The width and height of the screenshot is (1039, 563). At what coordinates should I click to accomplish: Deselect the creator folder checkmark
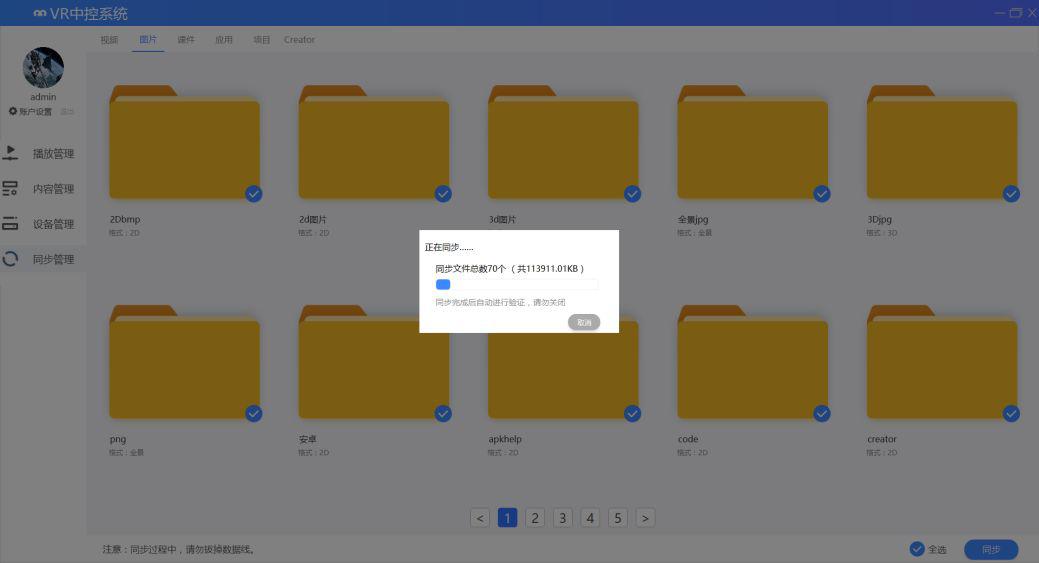coord(1011,413)
